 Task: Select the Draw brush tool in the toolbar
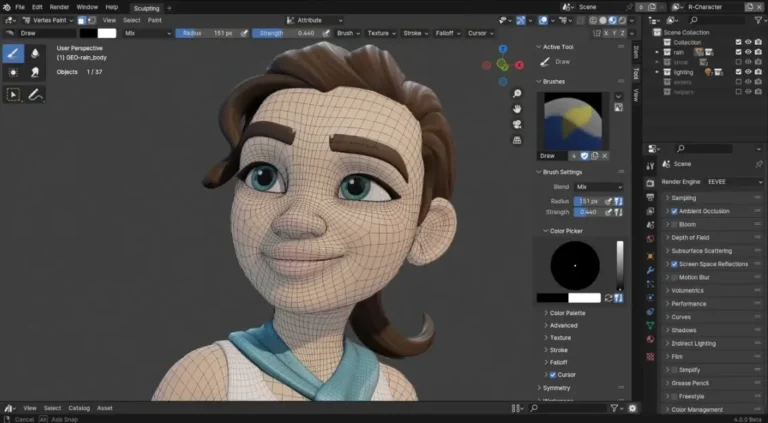(x=13, y=54)
